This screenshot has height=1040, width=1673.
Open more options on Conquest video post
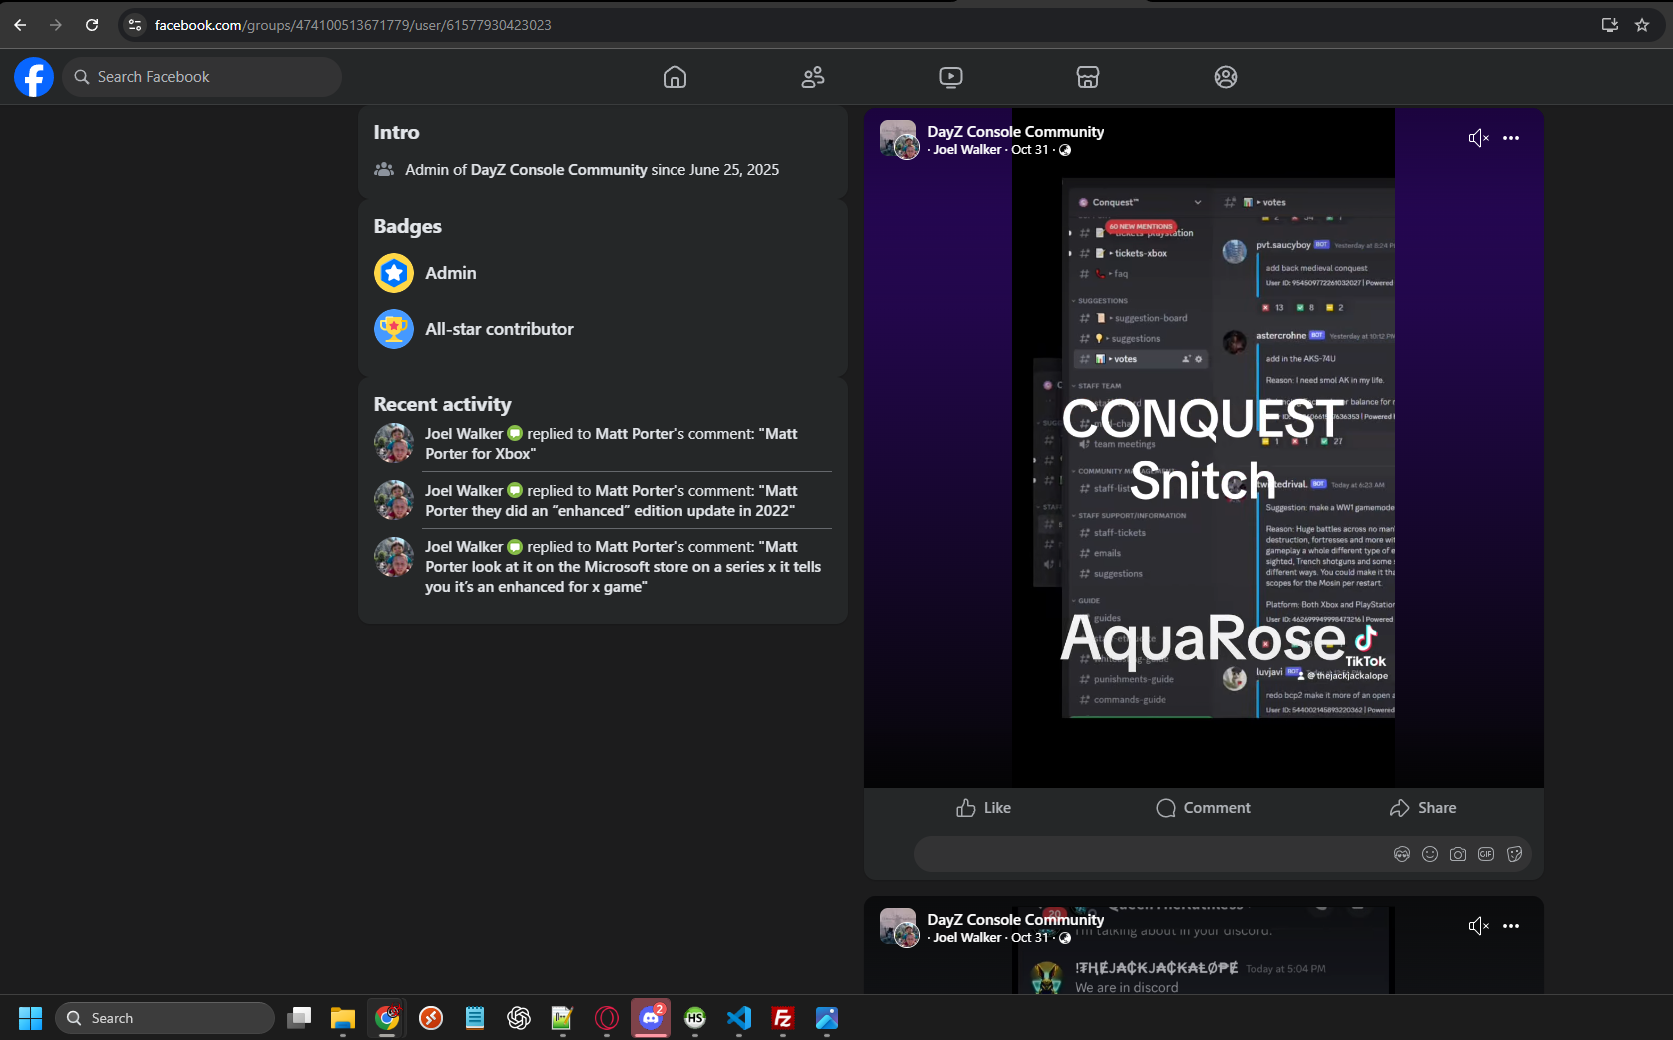click(x=1511, y=138)
